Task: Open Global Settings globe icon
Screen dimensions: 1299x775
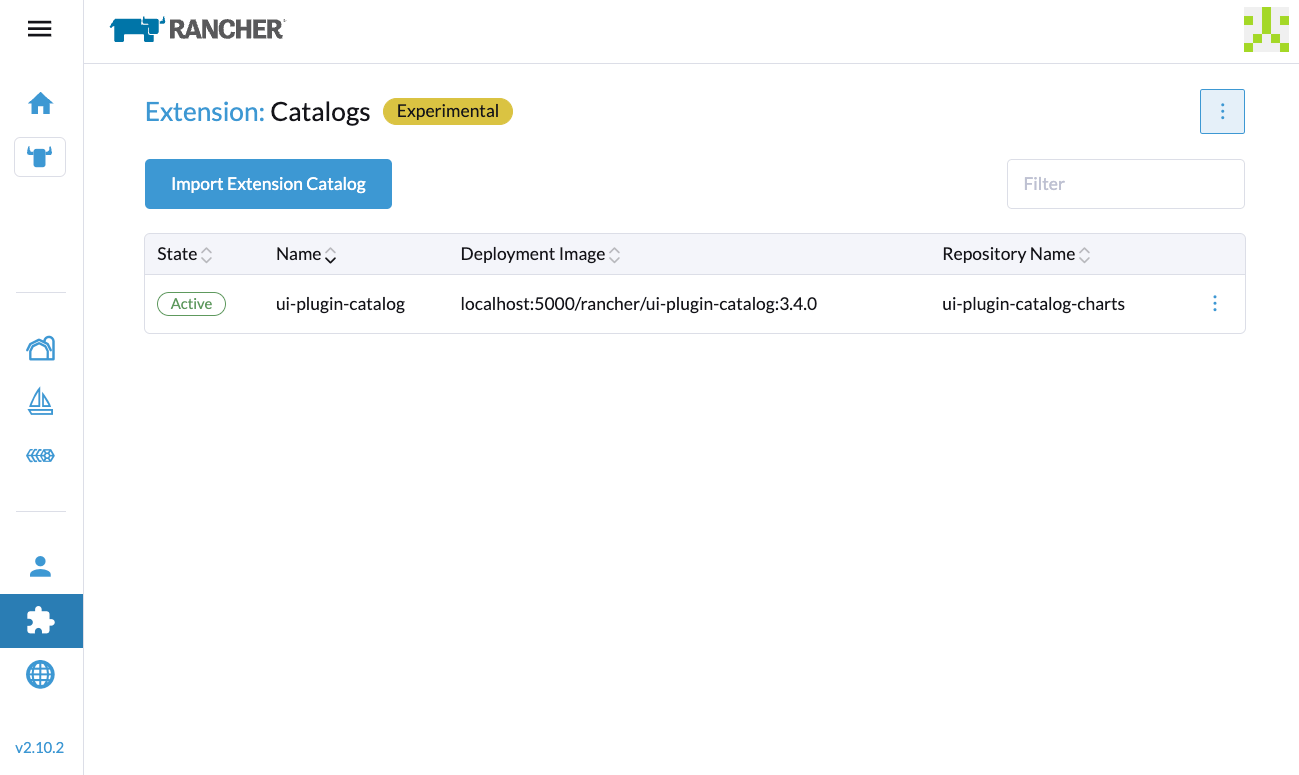Action: 40,674
